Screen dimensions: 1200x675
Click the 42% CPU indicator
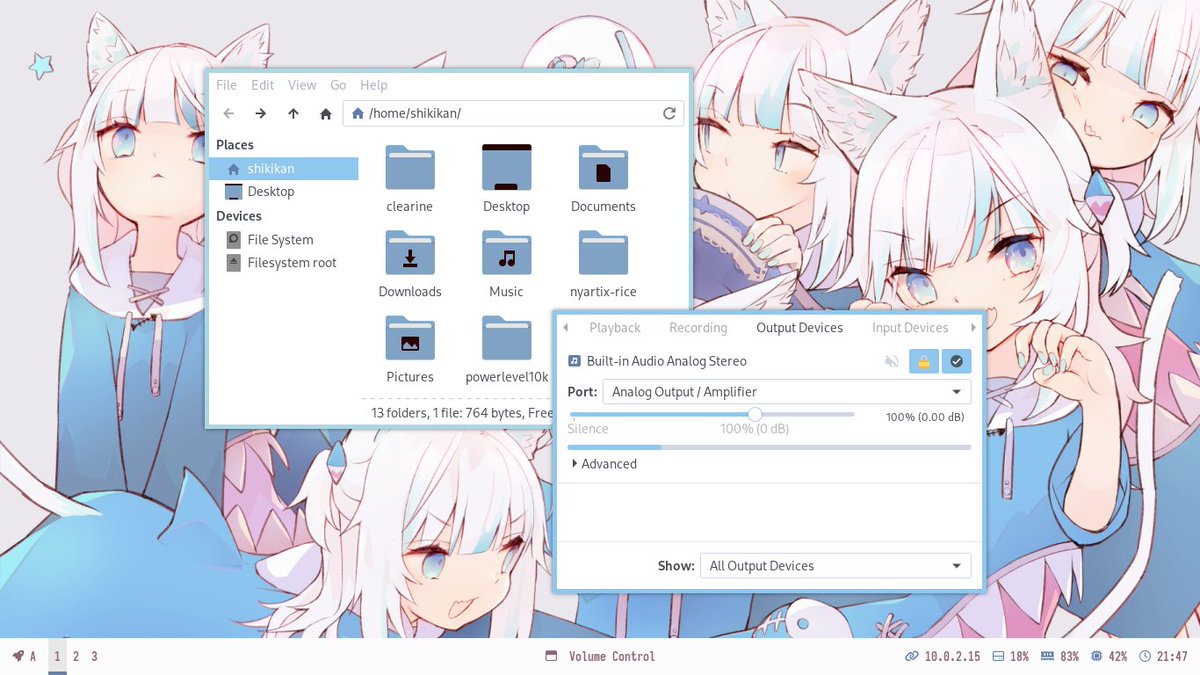tap(1109, 656)
